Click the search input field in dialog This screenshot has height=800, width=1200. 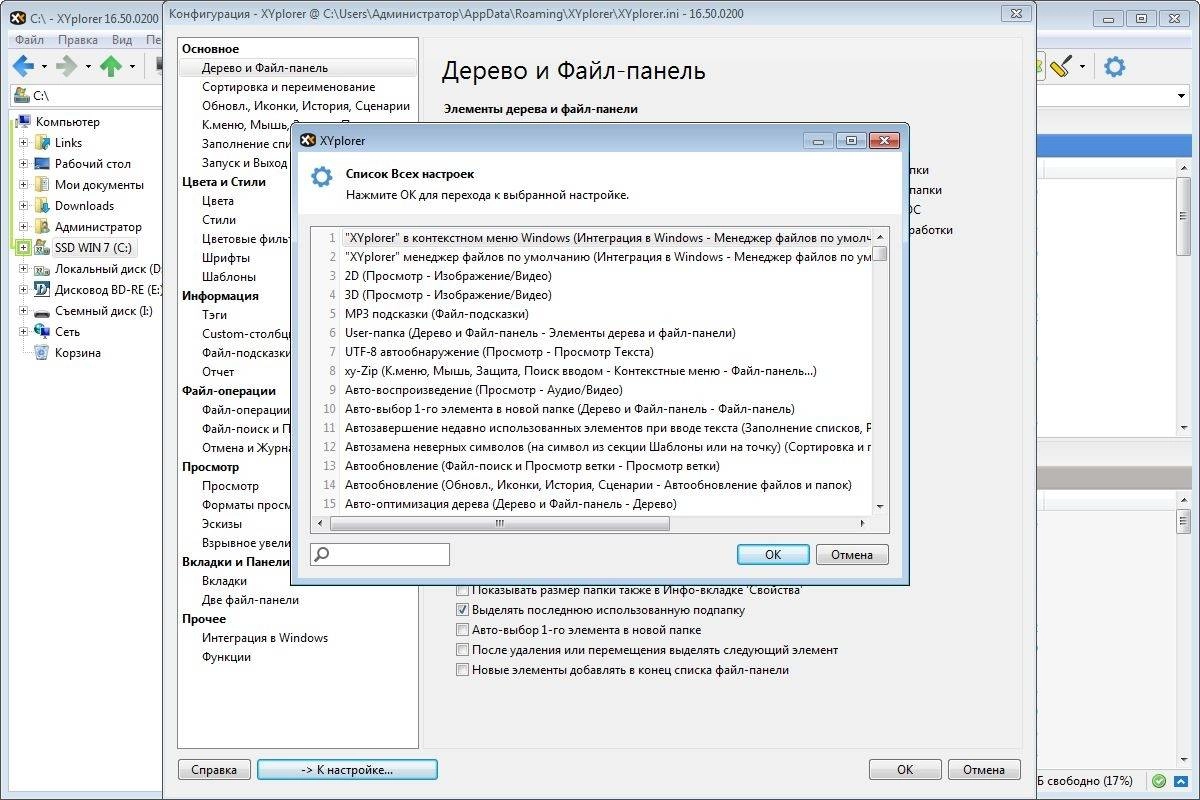click(x=380, y=554)
